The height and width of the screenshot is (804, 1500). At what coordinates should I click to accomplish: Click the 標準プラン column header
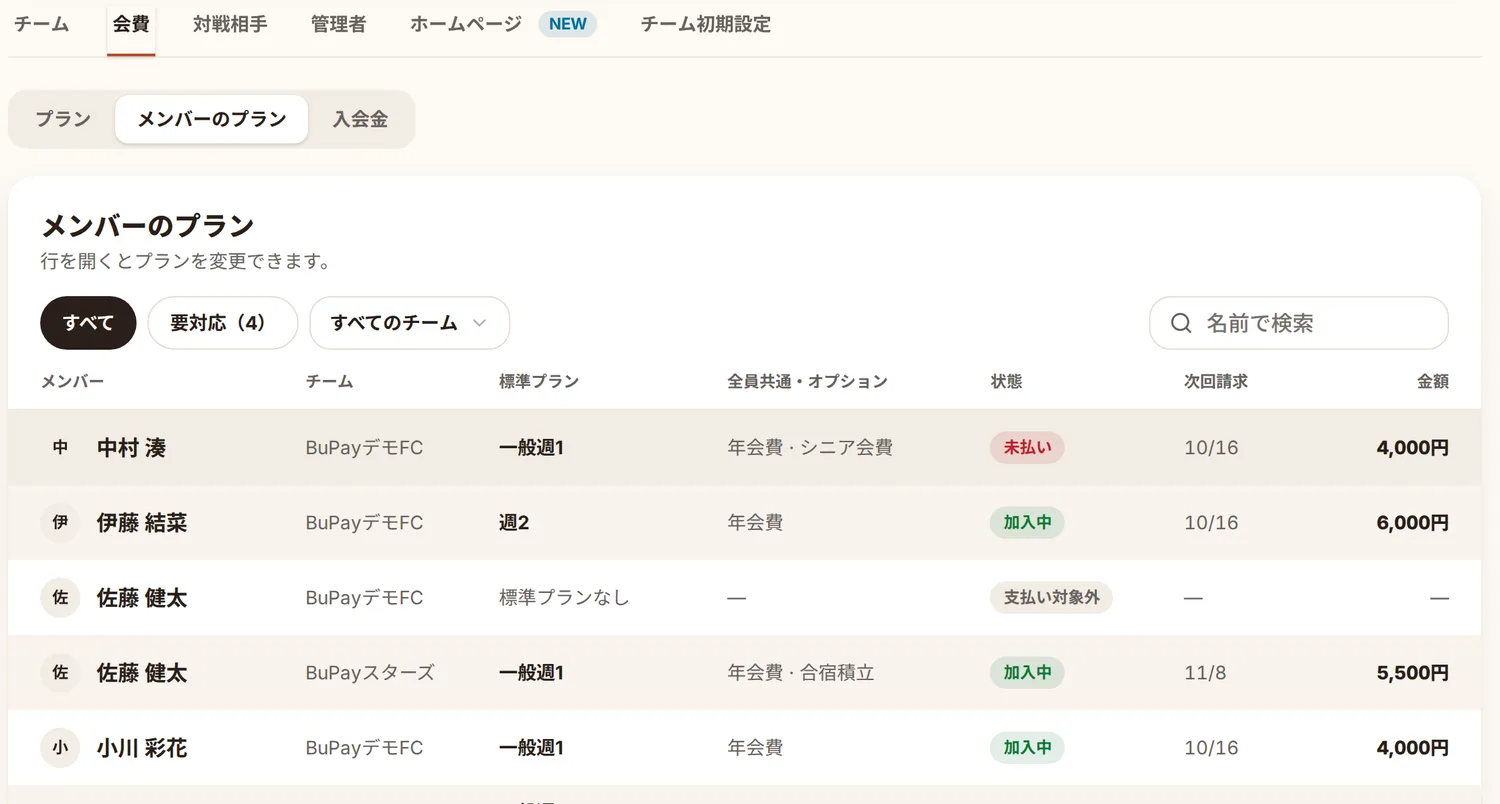click(x=539, y=381)
